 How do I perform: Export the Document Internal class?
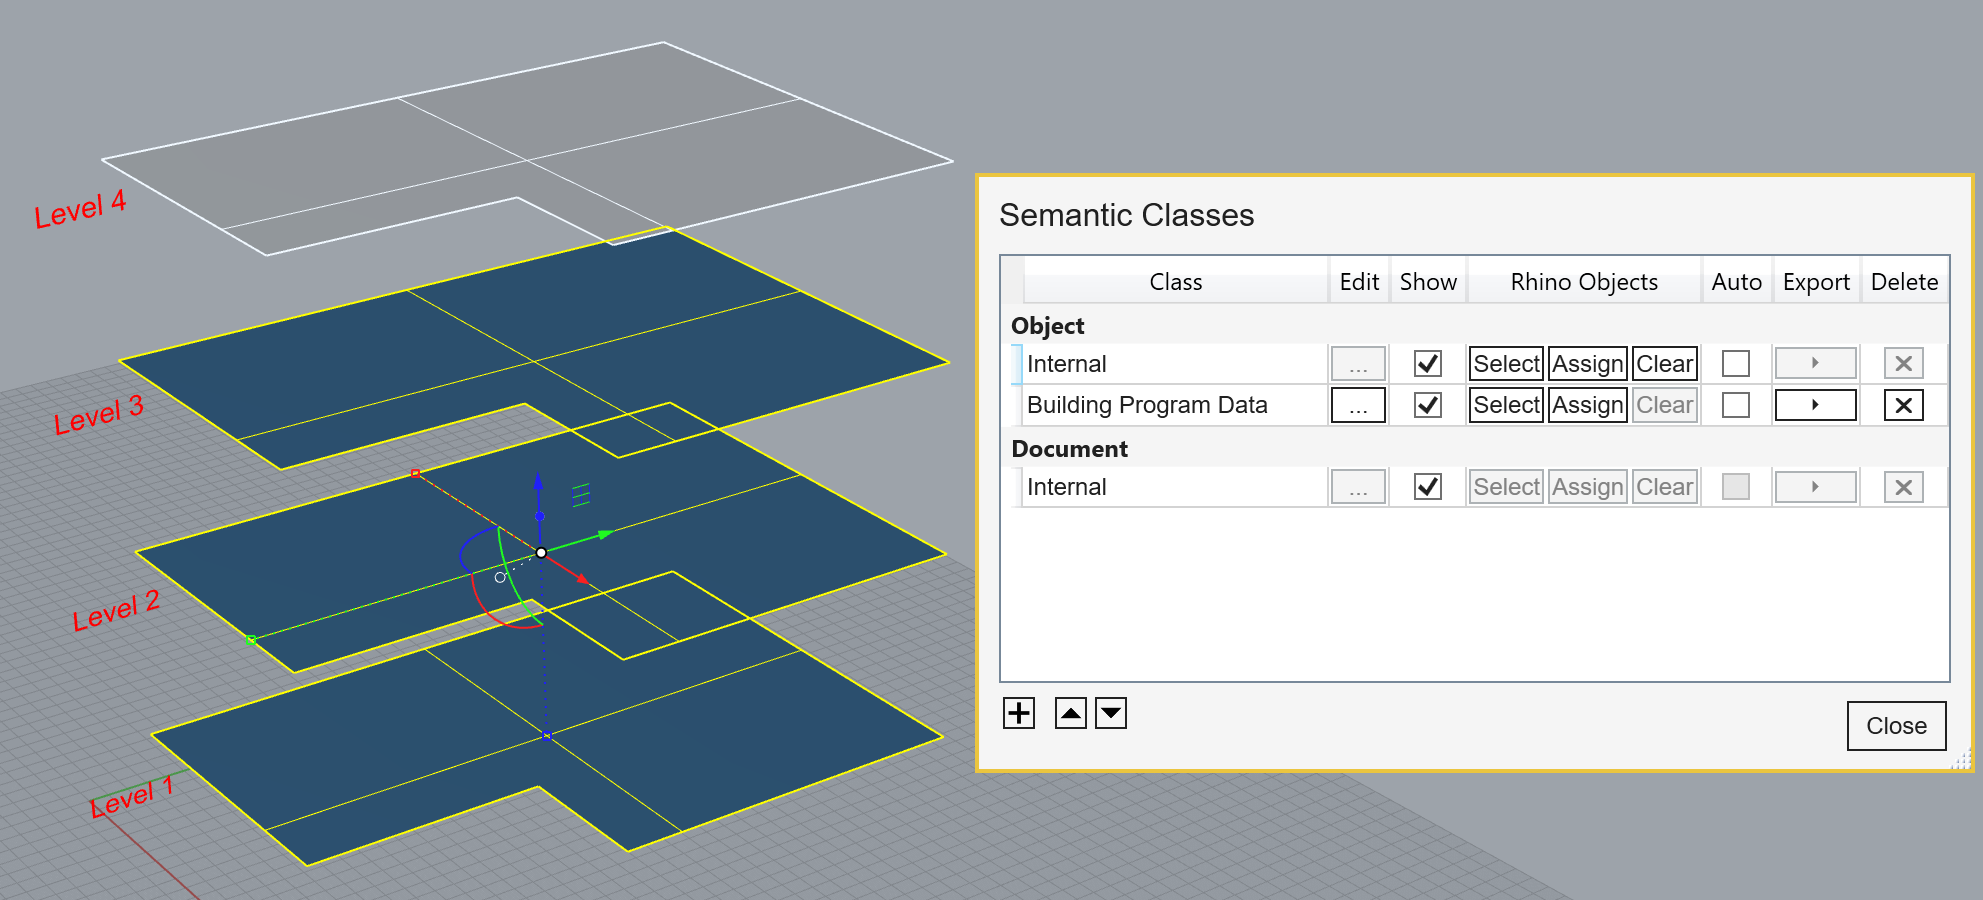[1816, 487]
